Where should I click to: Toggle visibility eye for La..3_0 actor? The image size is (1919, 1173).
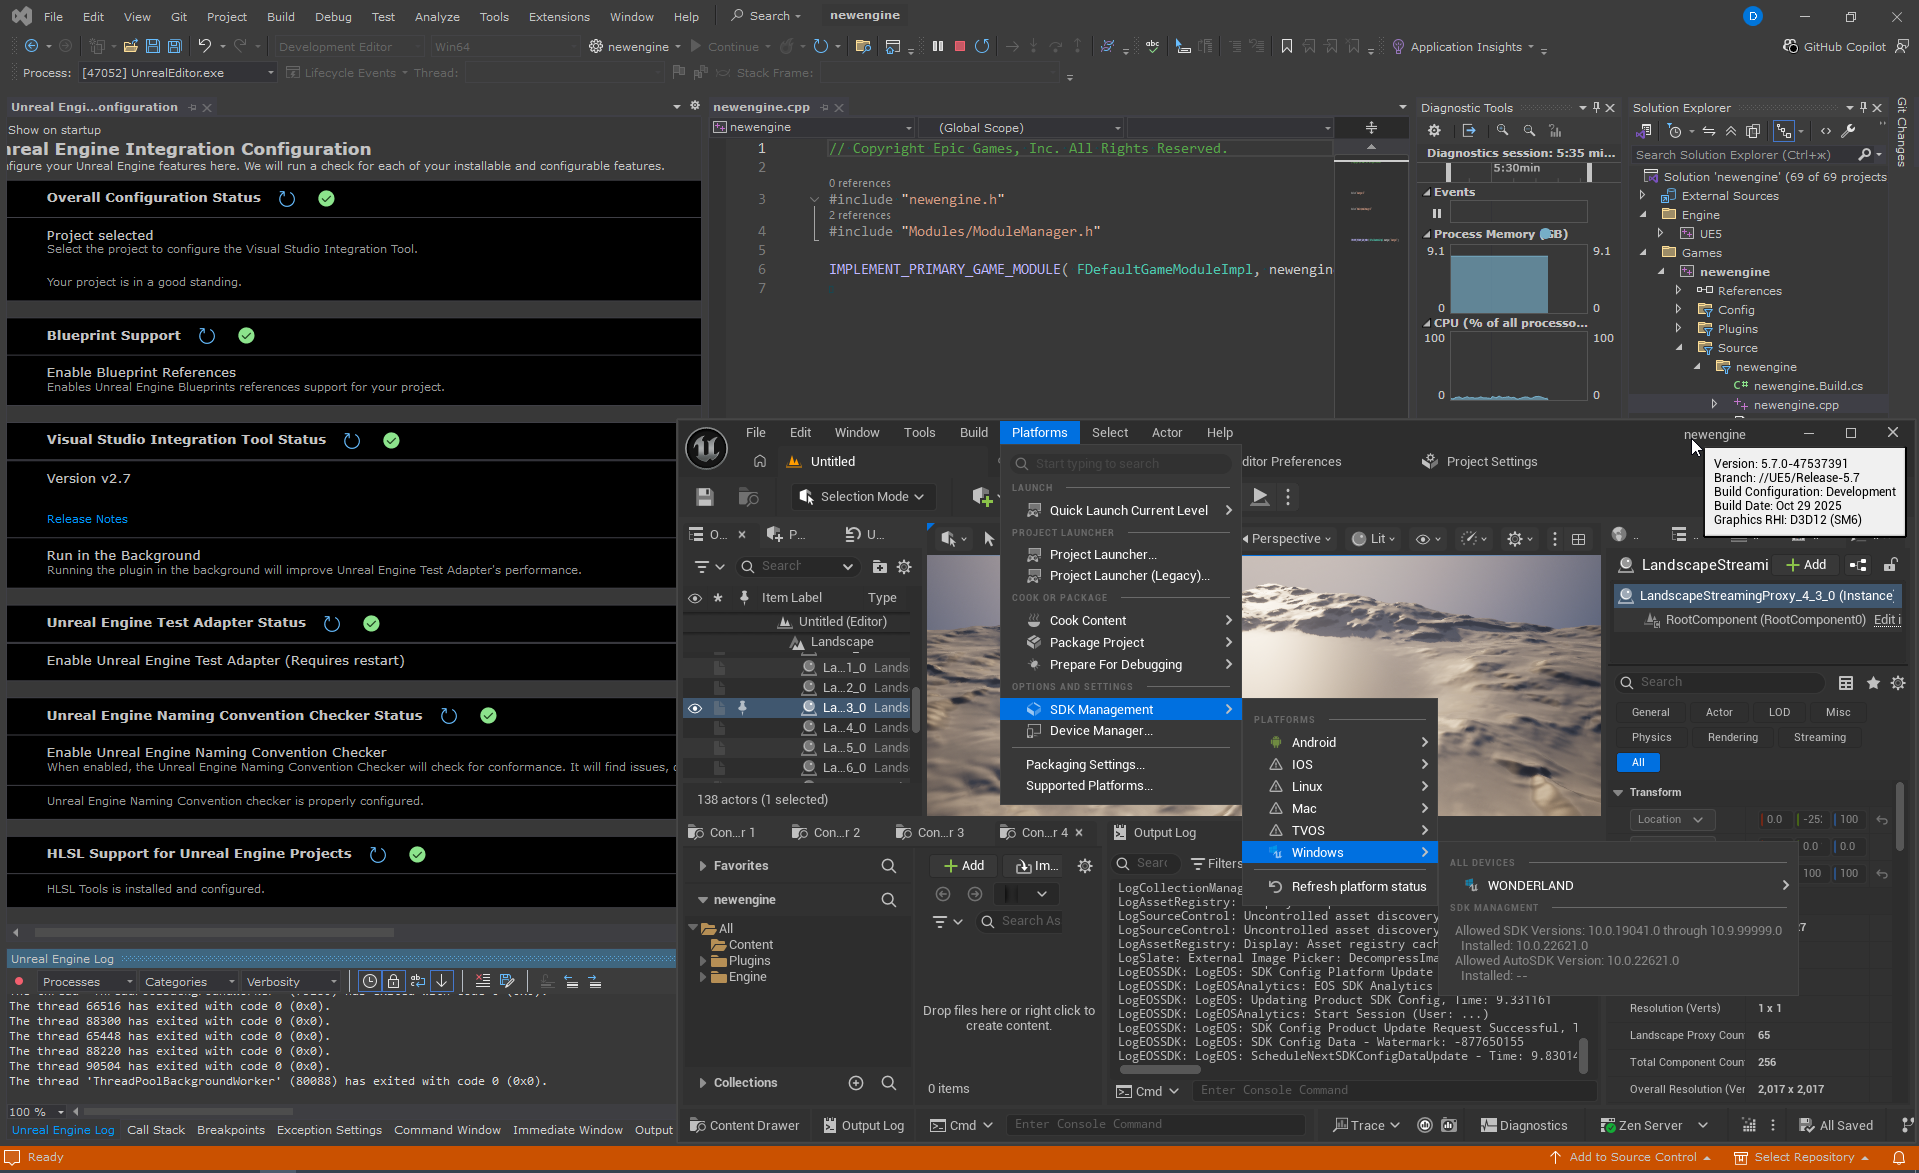coord(695,708)
